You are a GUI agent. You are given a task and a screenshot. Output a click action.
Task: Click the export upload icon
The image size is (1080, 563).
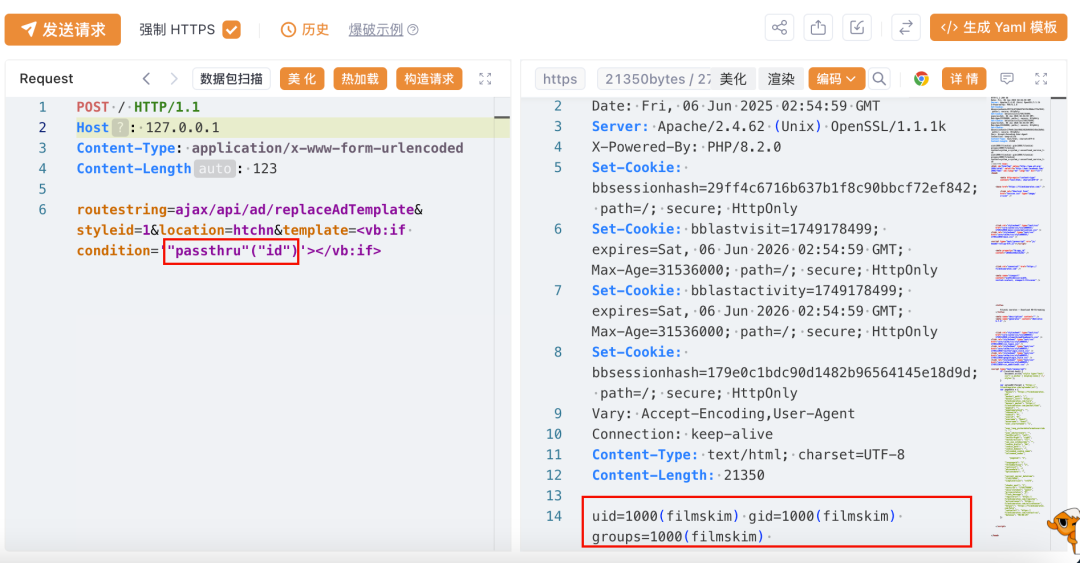click(818, 28)
